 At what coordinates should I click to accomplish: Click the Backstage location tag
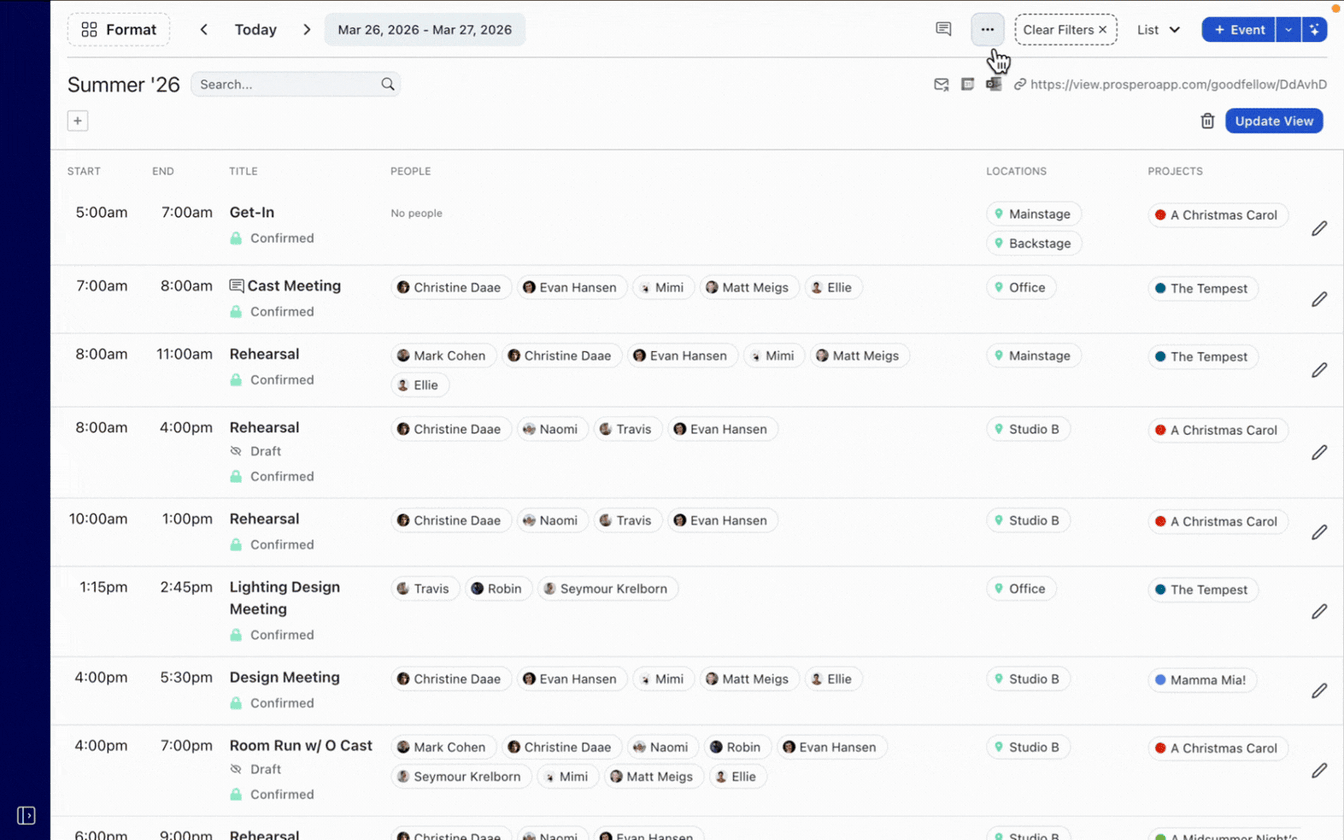[1033, 243]
